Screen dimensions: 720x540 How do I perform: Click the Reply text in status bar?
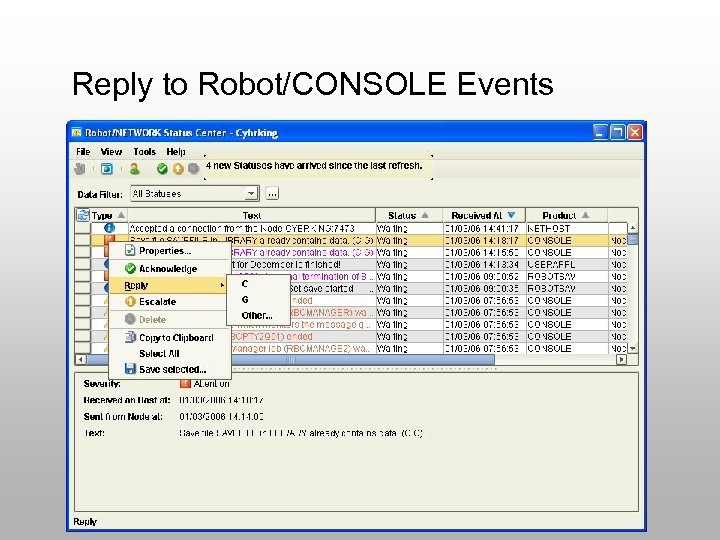click(x=85, y=522)
